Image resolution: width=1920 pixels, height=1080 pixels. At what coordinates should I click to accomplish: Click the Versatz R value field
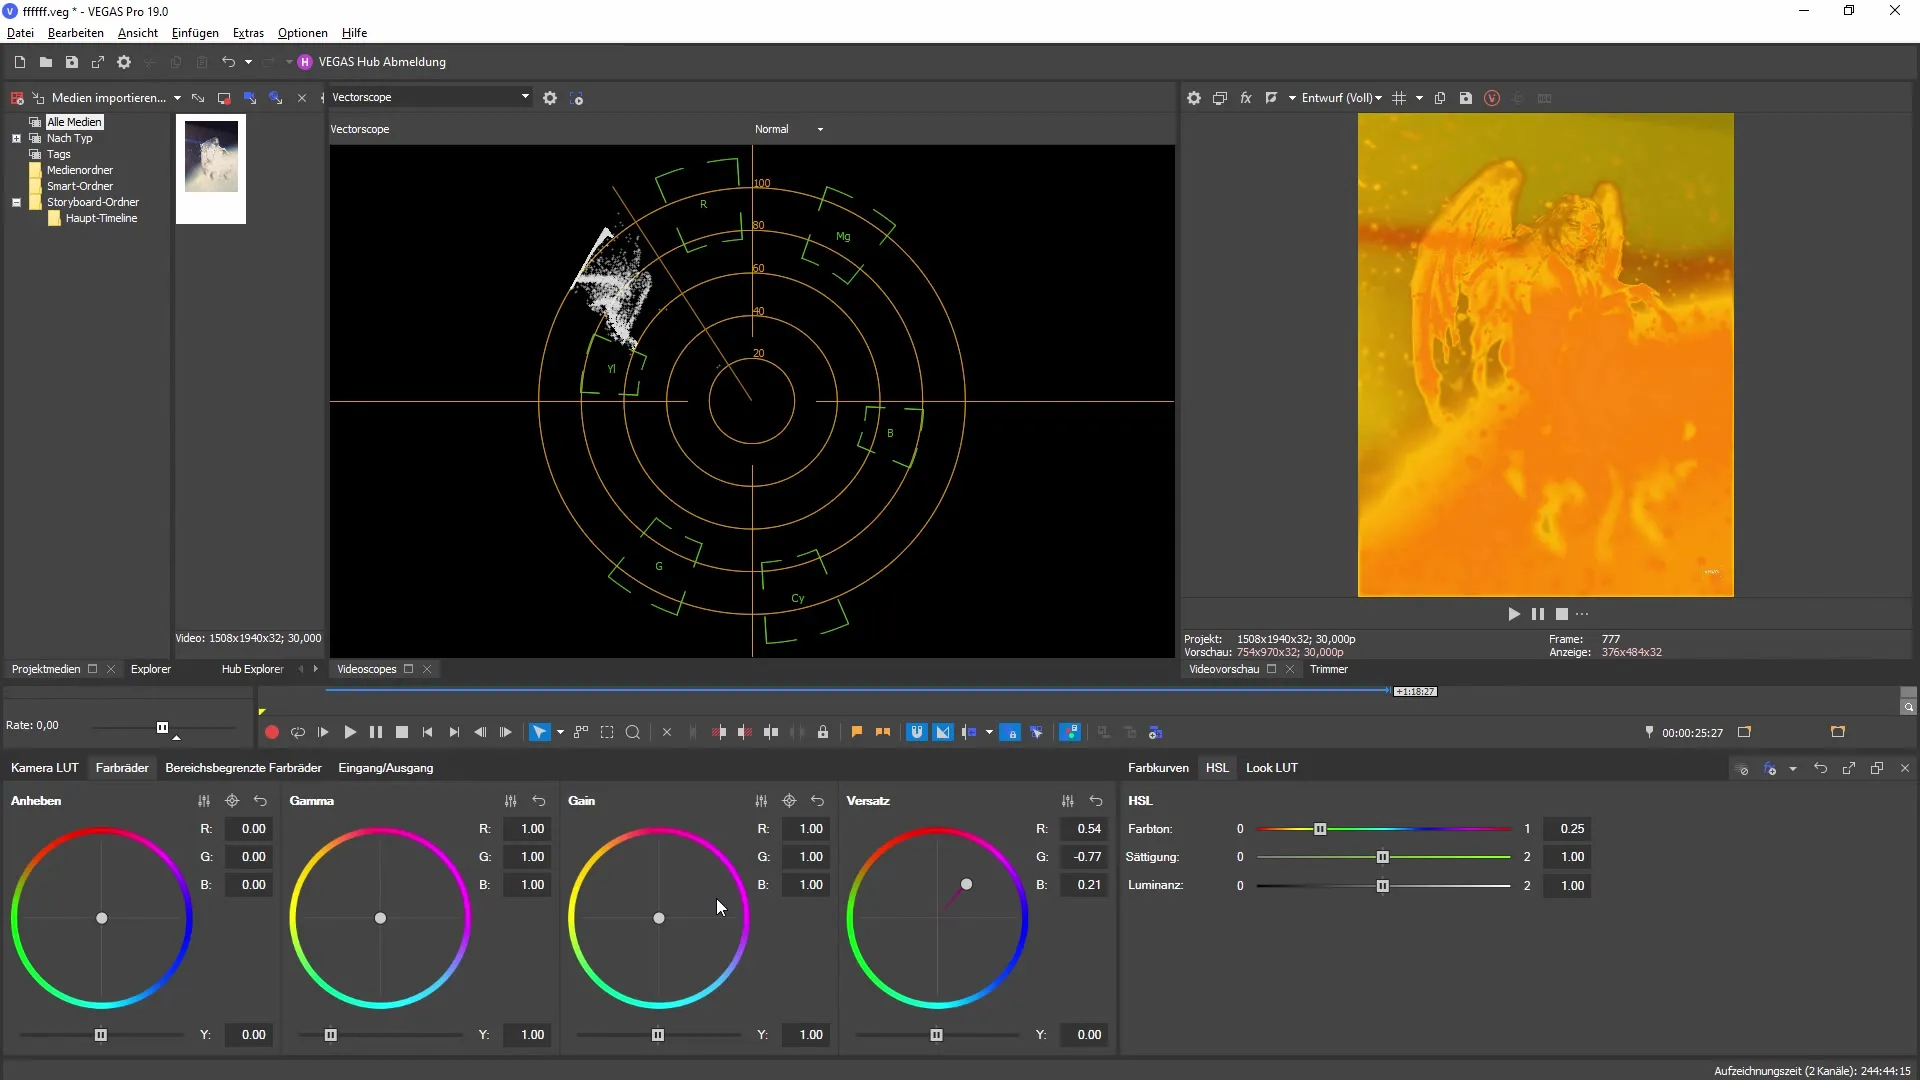1084,829
